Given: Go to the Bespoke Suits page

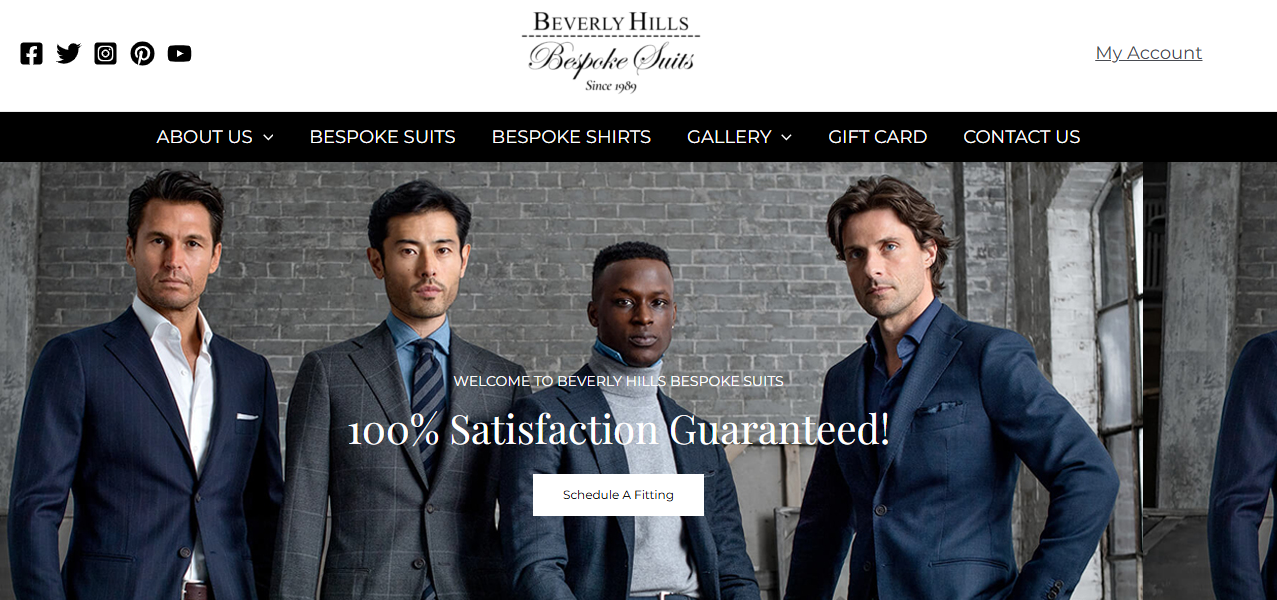Looking at the screenshot, I should pyautogui.click(x=382, y=137).
